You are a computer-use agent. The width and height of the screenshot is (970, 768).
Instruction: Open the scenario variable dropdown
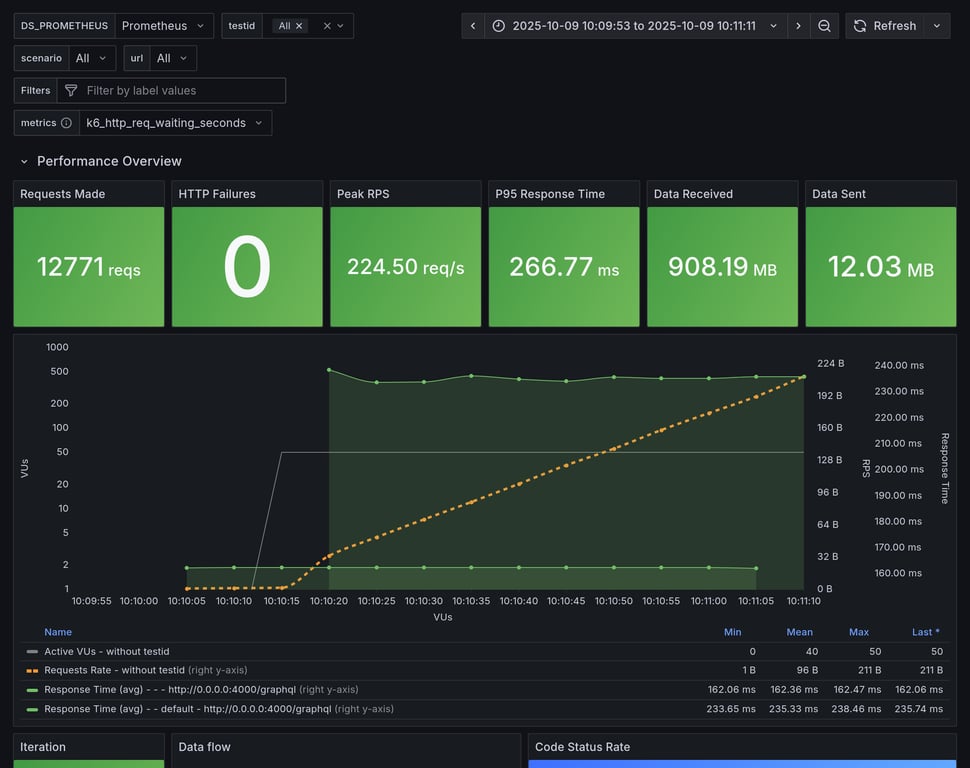(92, 58)
